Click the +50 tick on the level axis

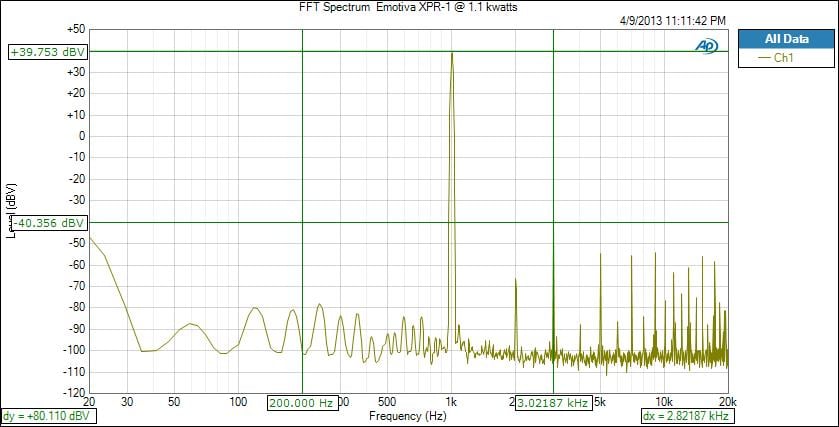tap(73, 30)
